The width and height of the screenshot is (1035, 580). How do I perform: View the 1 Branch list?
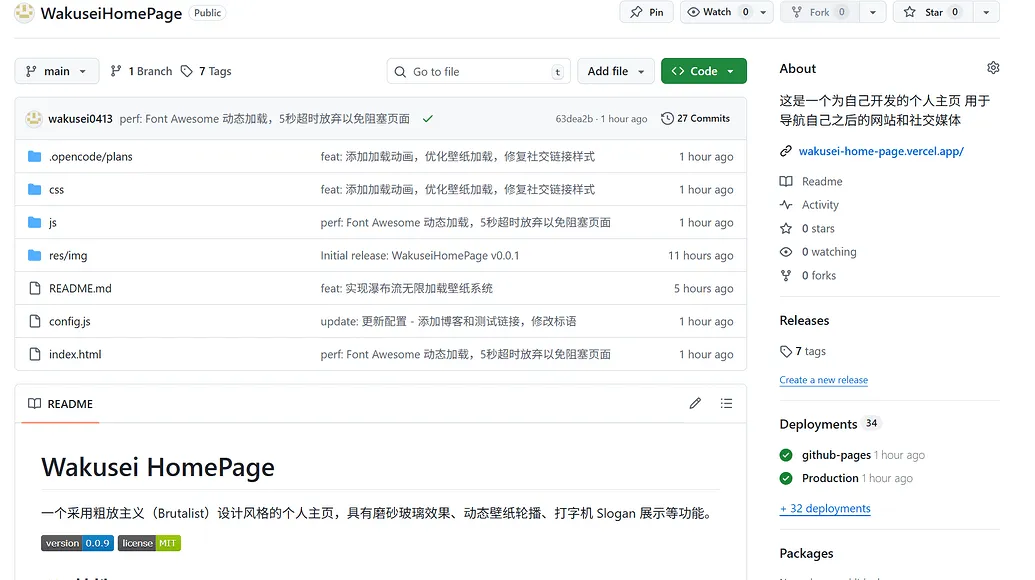pyautogui.click(x=141, y=71)
